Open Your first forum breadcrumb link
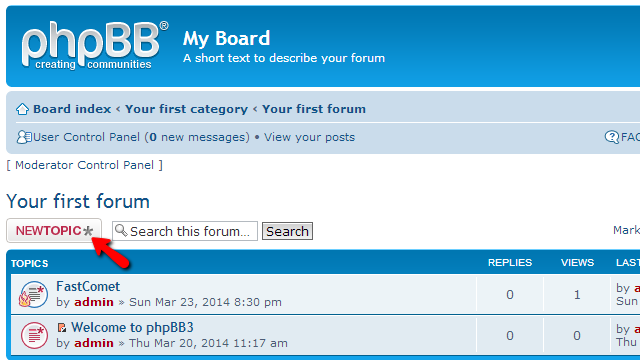Screen dimensions: 640x360 click(313, 109)
